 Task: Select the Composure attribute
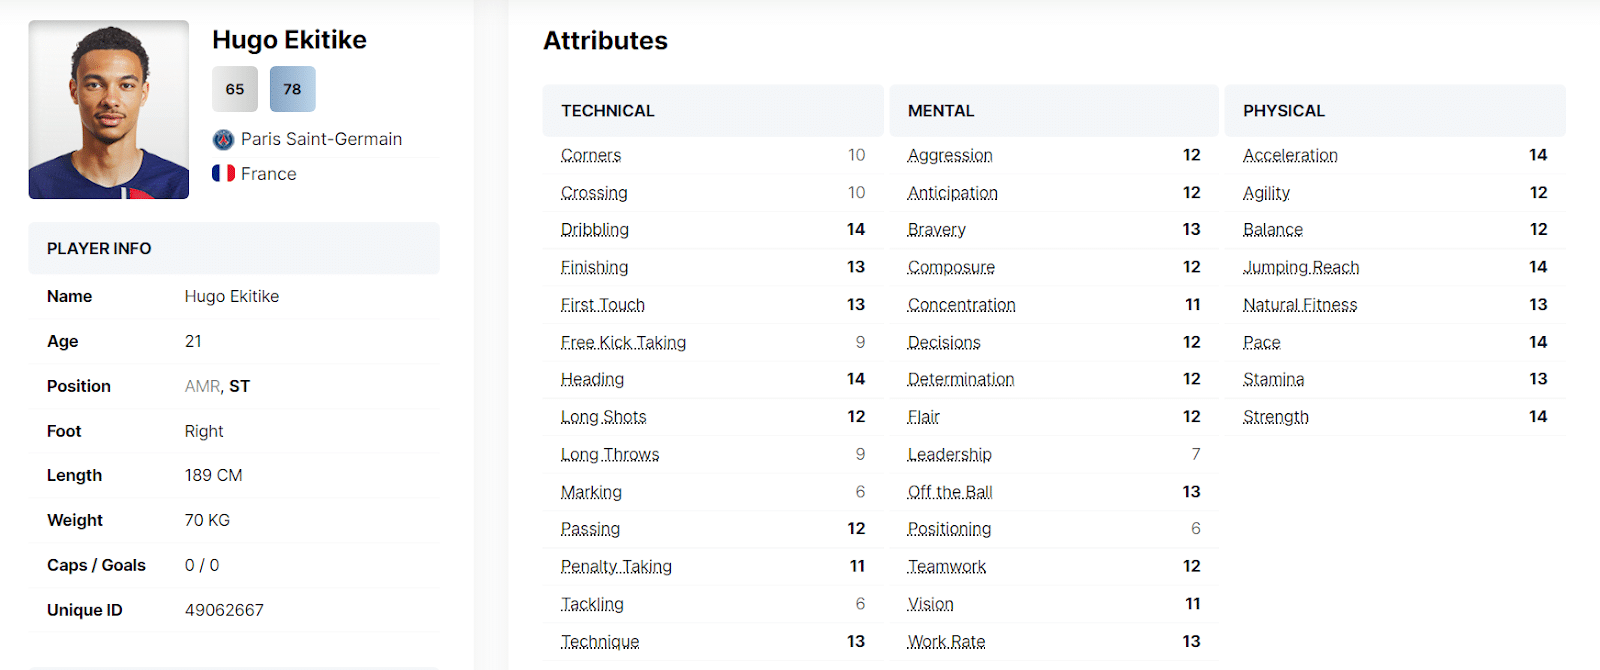click(x=950, y=267)
